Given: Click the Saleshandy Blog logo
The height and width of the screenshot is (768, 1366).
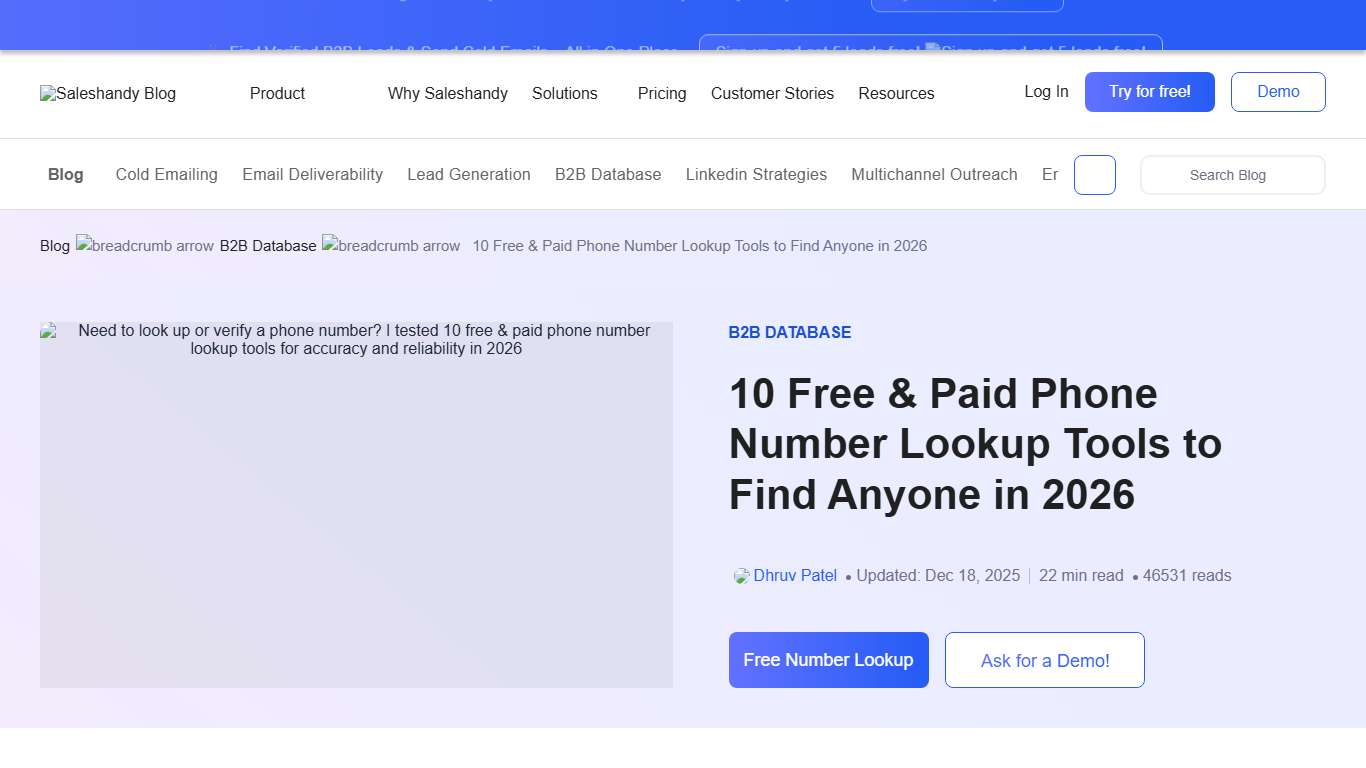Looking at the screenshot, I should coord(107,93).
